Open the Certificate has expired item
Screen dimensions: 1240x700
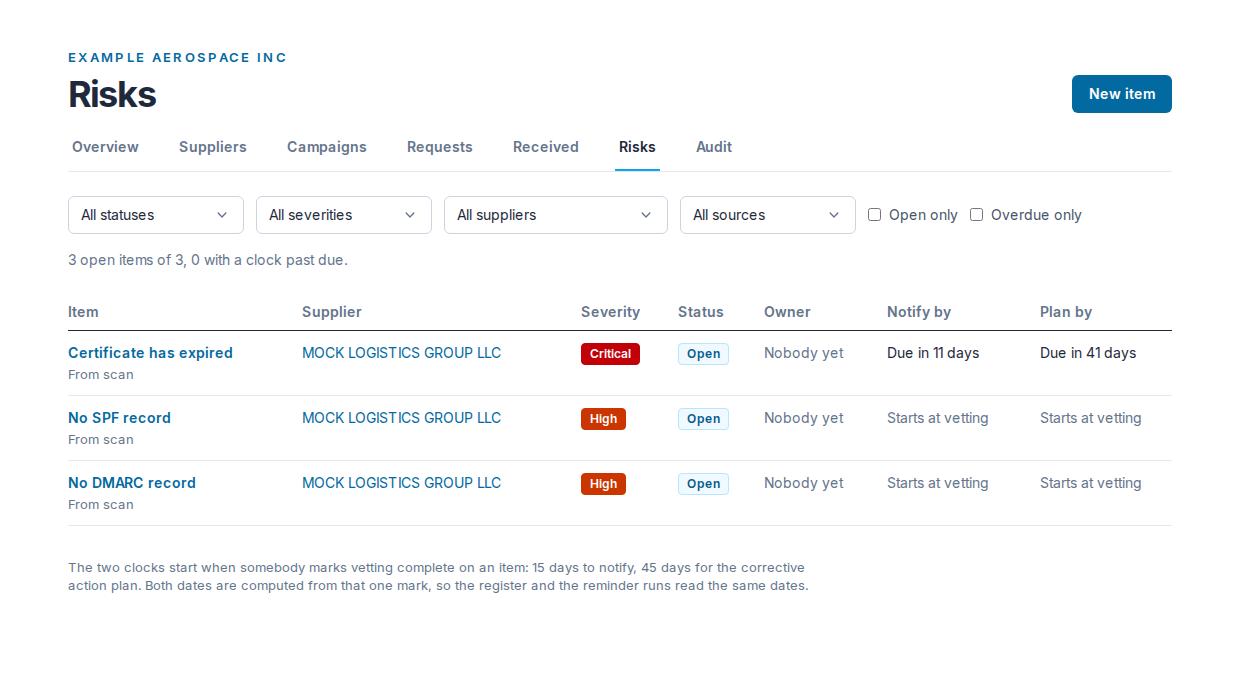click(x=150, y=353)
